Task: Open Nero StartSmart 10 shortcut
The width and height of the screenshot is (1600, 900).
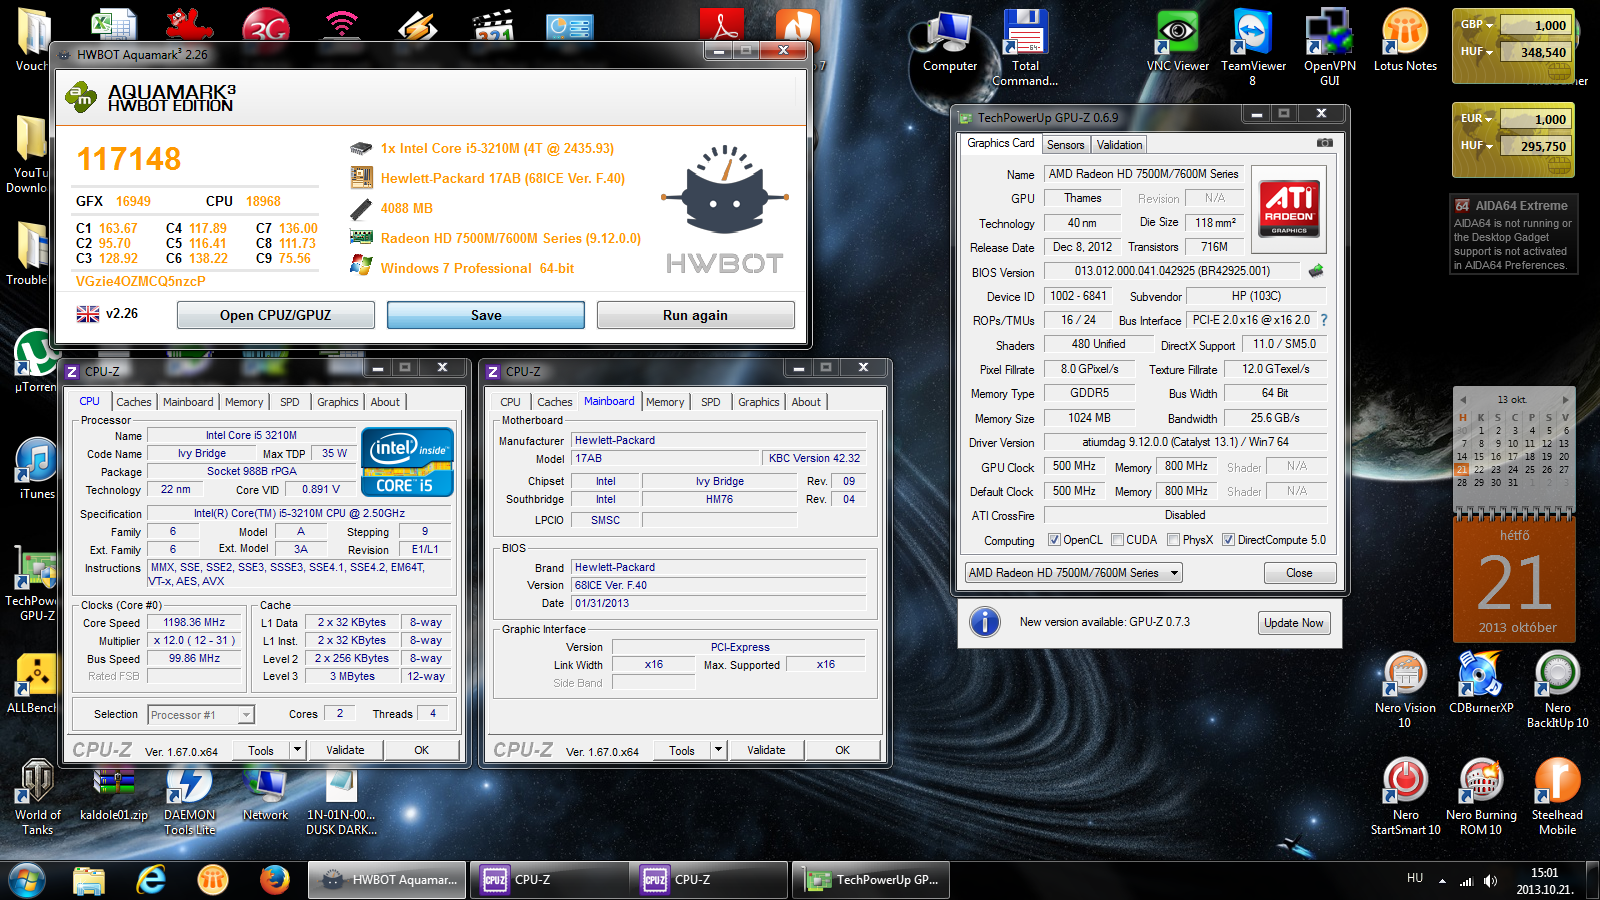Action: click(1405, 797)
